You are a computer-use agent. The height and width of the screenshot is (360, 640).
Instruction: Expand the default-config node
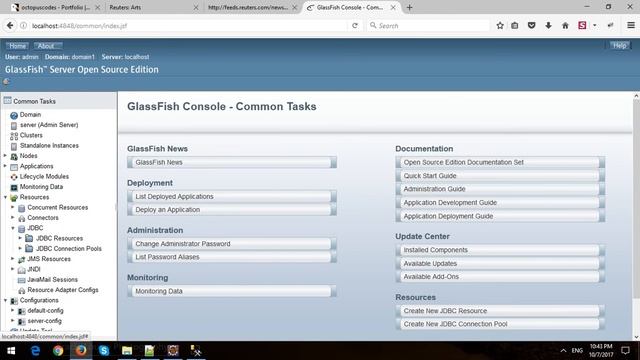(13, 310)
